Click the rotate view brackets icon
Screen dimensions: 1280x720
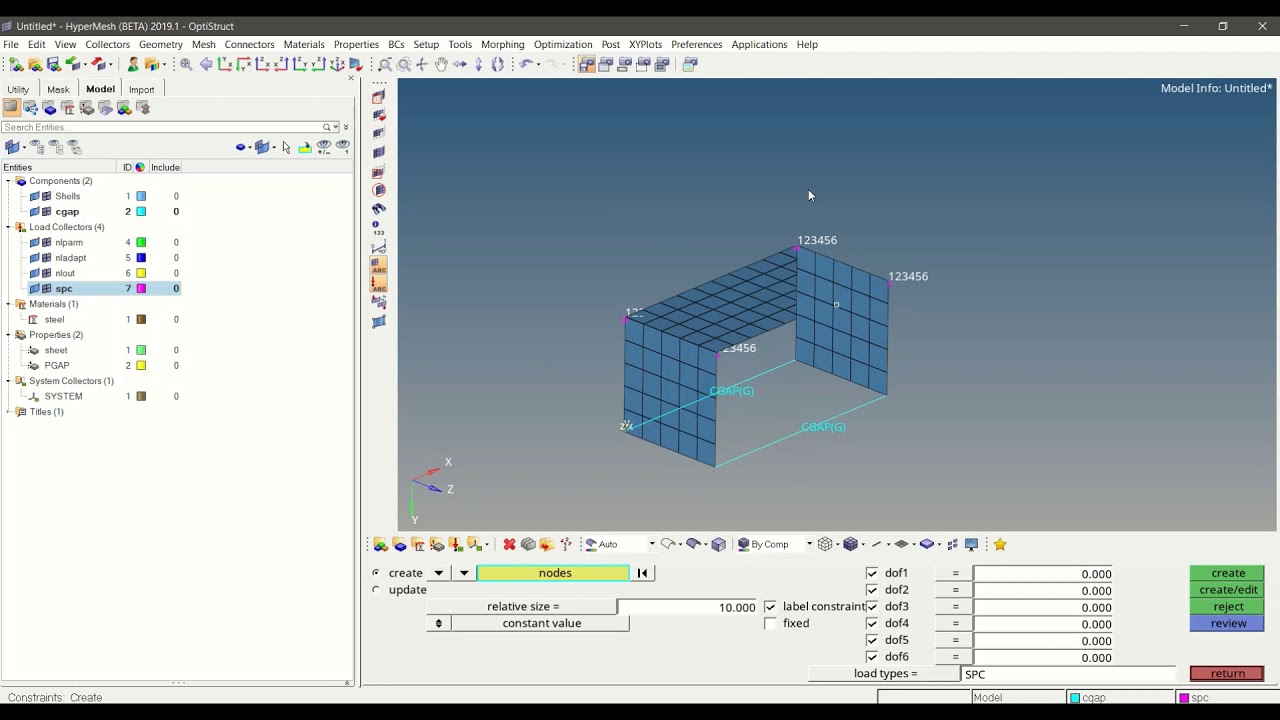pyautogui.click(x=498, y=64)
